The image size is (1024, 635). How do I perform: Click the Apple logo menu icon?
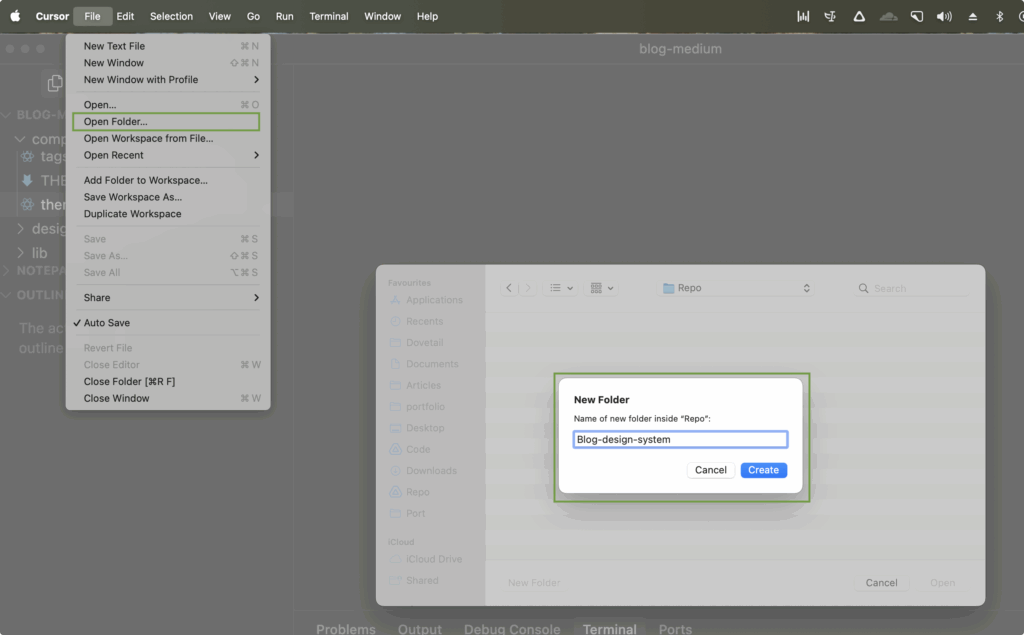(15, 16)
